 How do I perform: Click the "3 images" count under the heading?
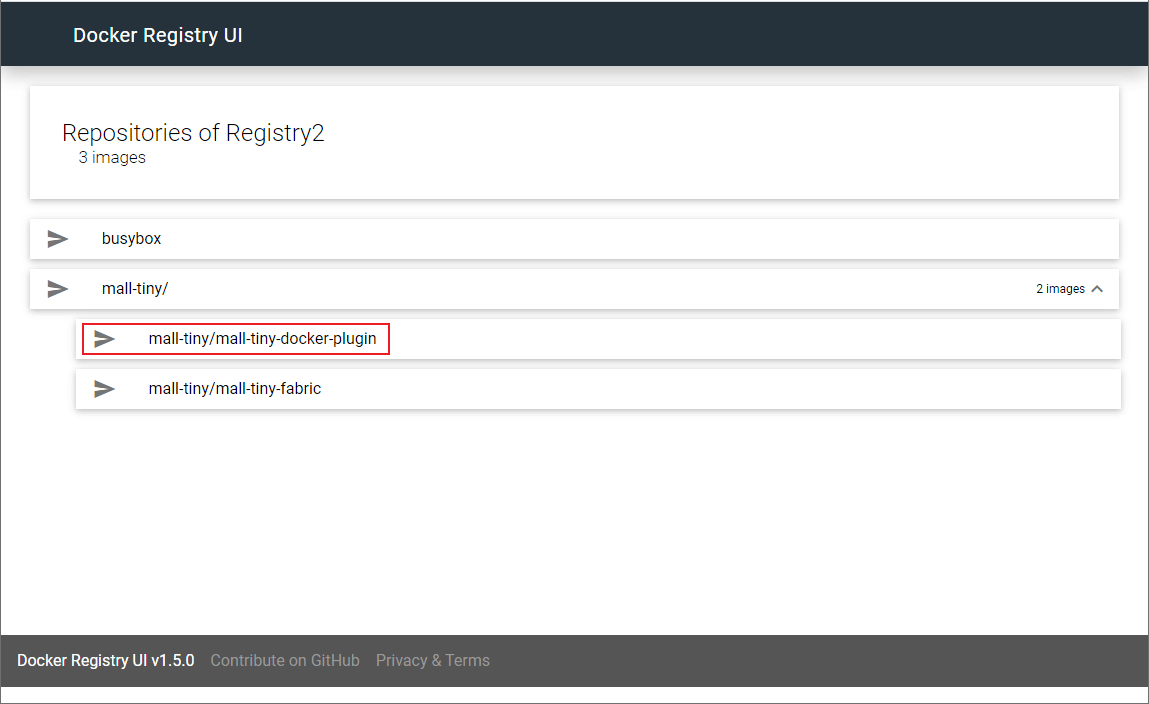click(112, 158)
